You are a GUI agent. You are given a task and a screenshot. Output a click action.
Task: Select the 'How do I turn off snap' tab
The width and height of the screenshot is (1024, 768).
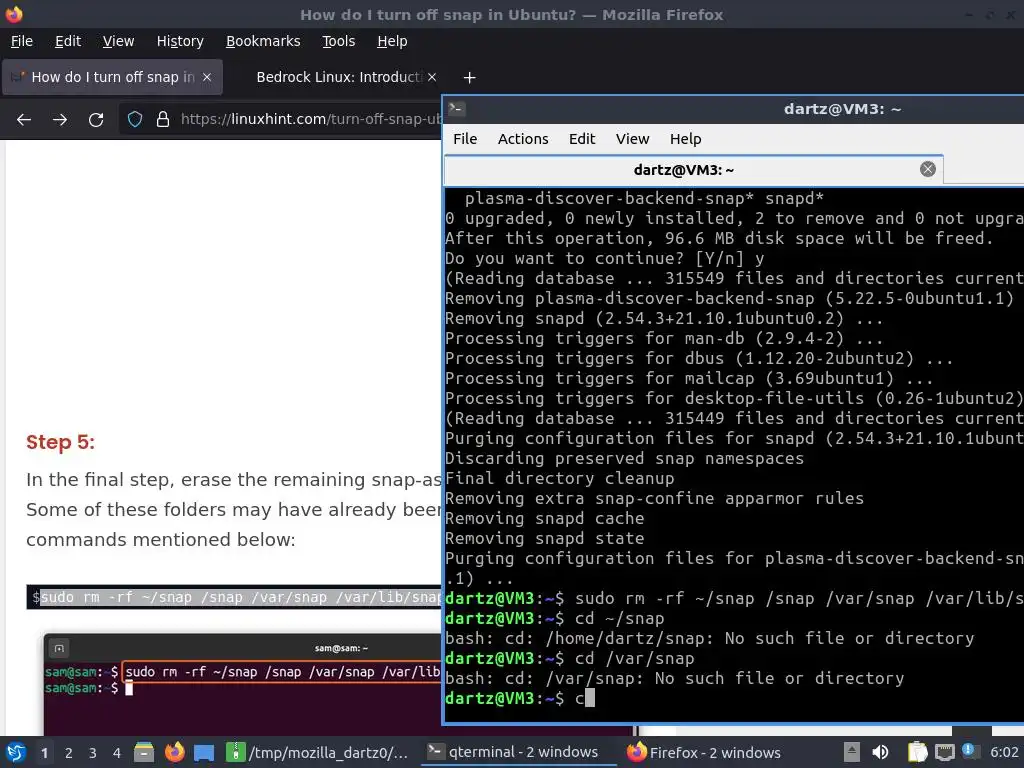click(112, 77)
